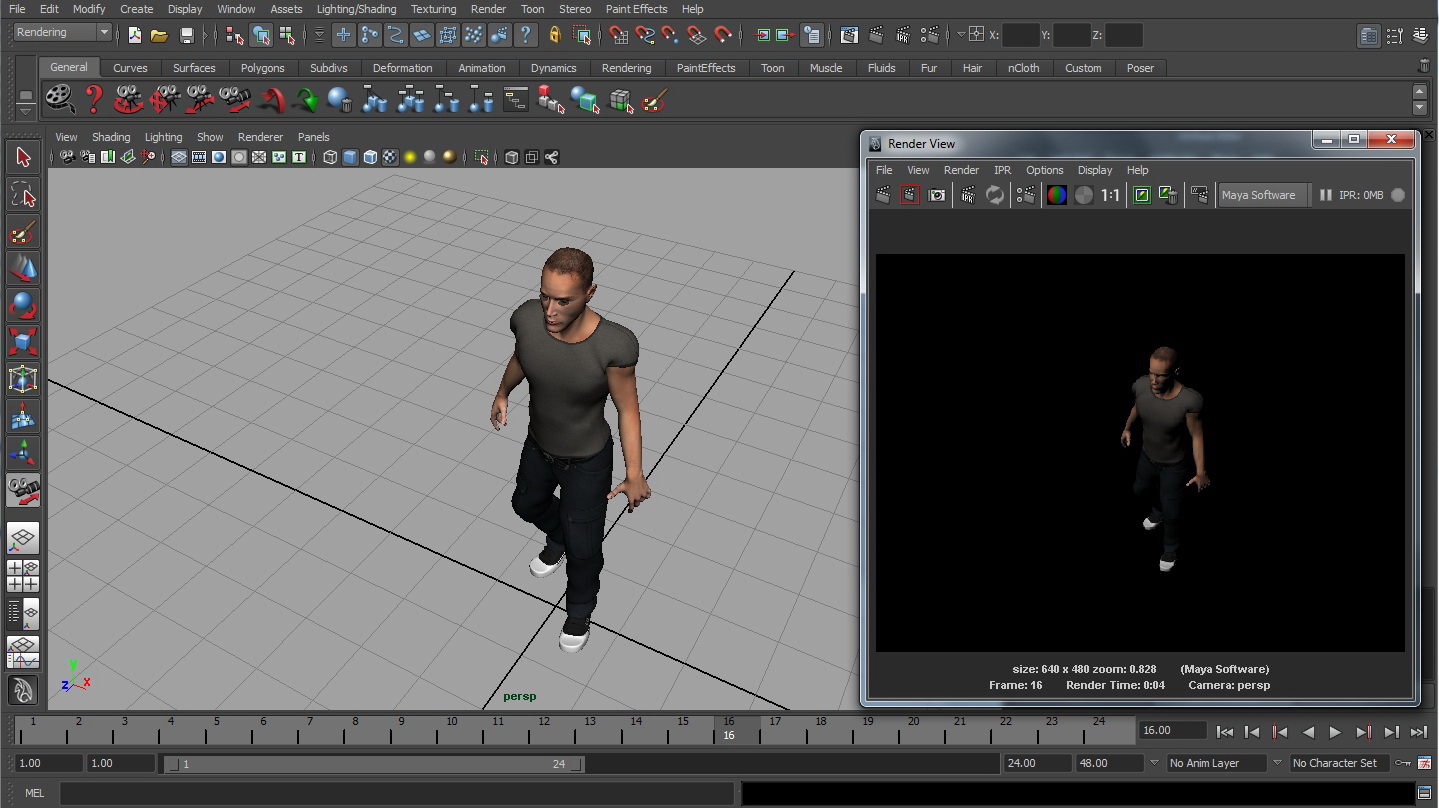
Task: Expand the No Anim Layer dropdown
Action: 1214,763
